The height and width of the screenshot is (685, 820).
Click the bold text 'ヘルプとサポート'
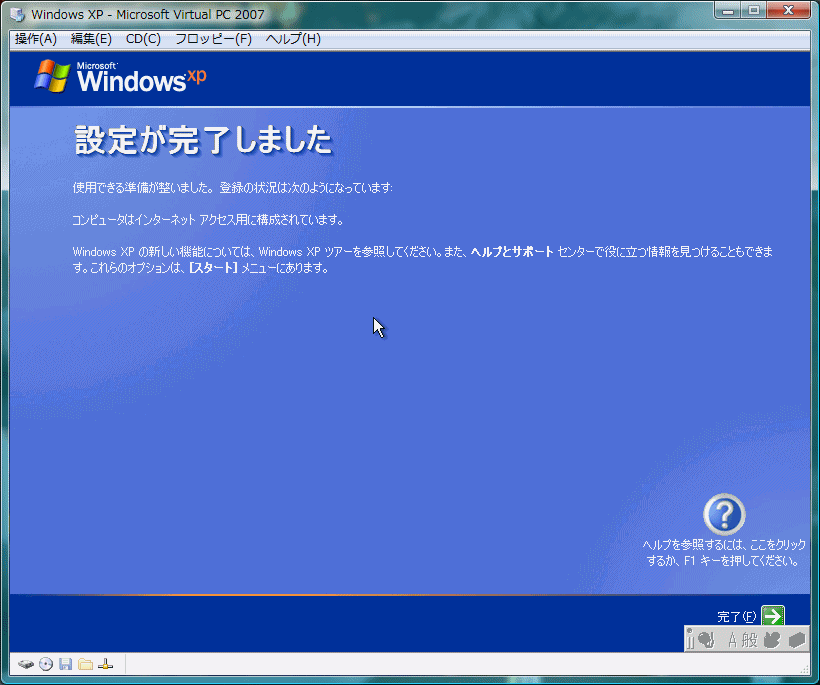[512, 252]
